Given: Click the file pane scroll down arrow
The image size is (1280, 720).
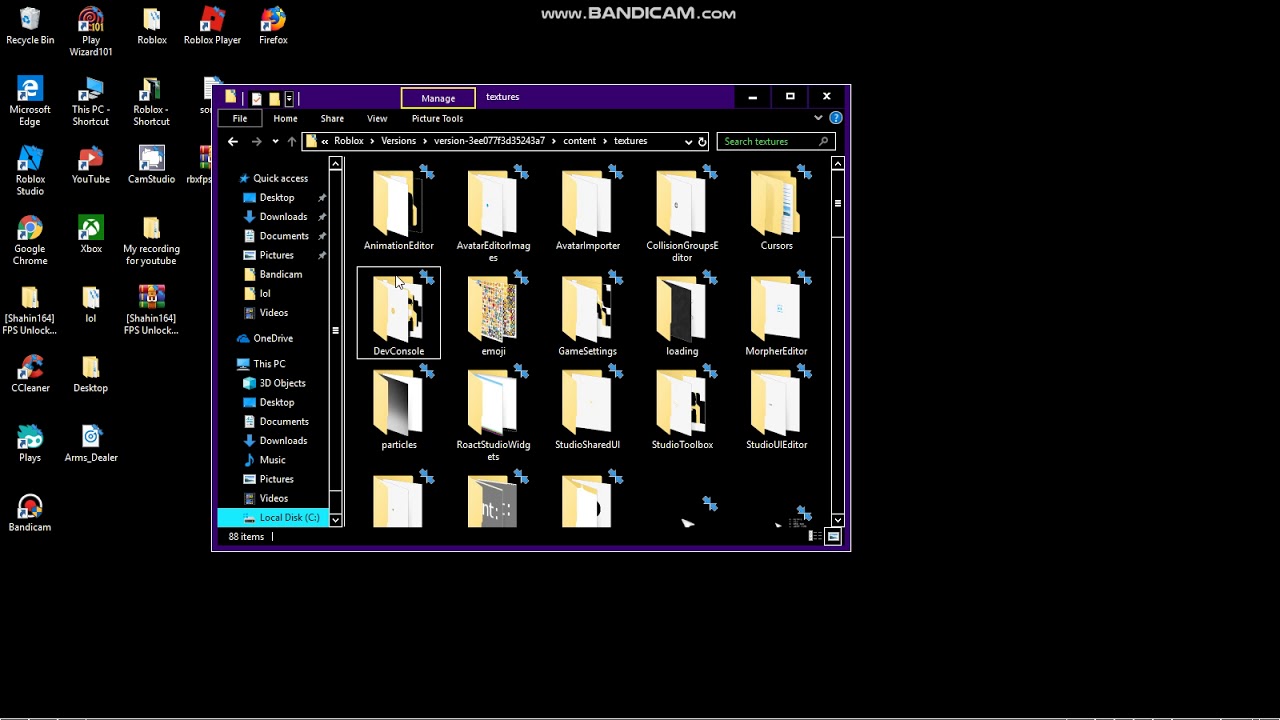Looking at the screenshot, I should pyautogui.click(x=838, y=520).
